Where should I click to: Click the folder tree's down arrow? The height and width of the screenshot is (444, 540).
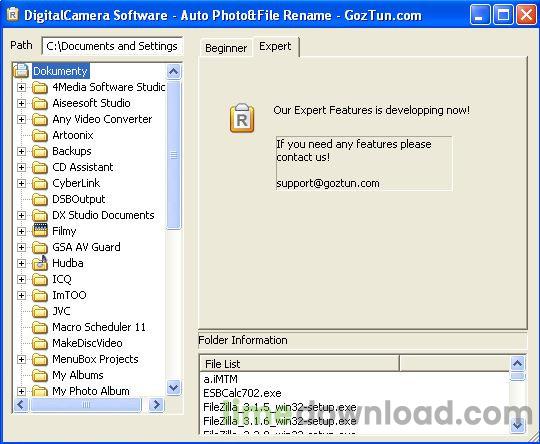click(x=174, y=388)
